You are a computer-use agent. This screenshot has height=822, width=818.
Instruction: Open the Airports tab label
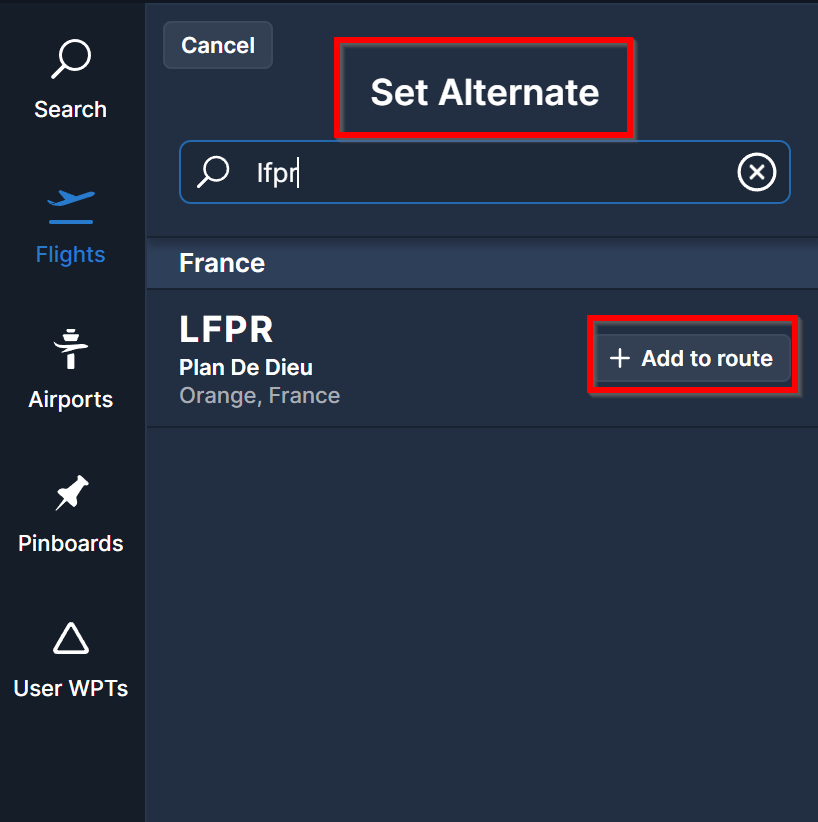[70, 399]
